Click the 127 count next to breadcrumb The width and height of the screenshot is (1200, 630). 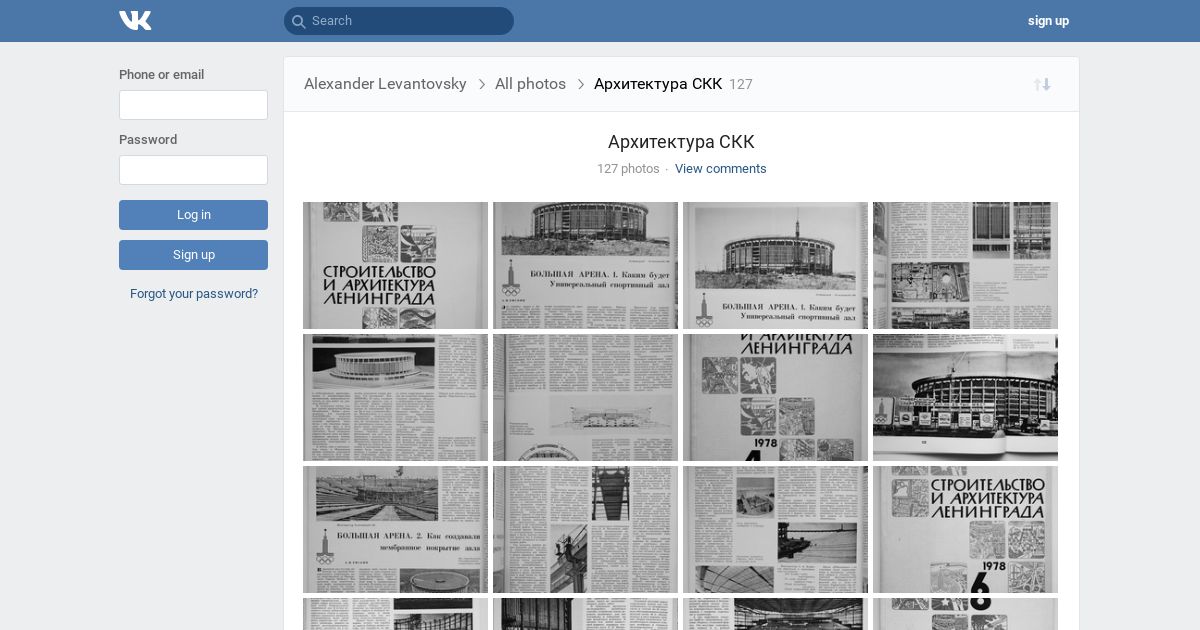(741, 85)
